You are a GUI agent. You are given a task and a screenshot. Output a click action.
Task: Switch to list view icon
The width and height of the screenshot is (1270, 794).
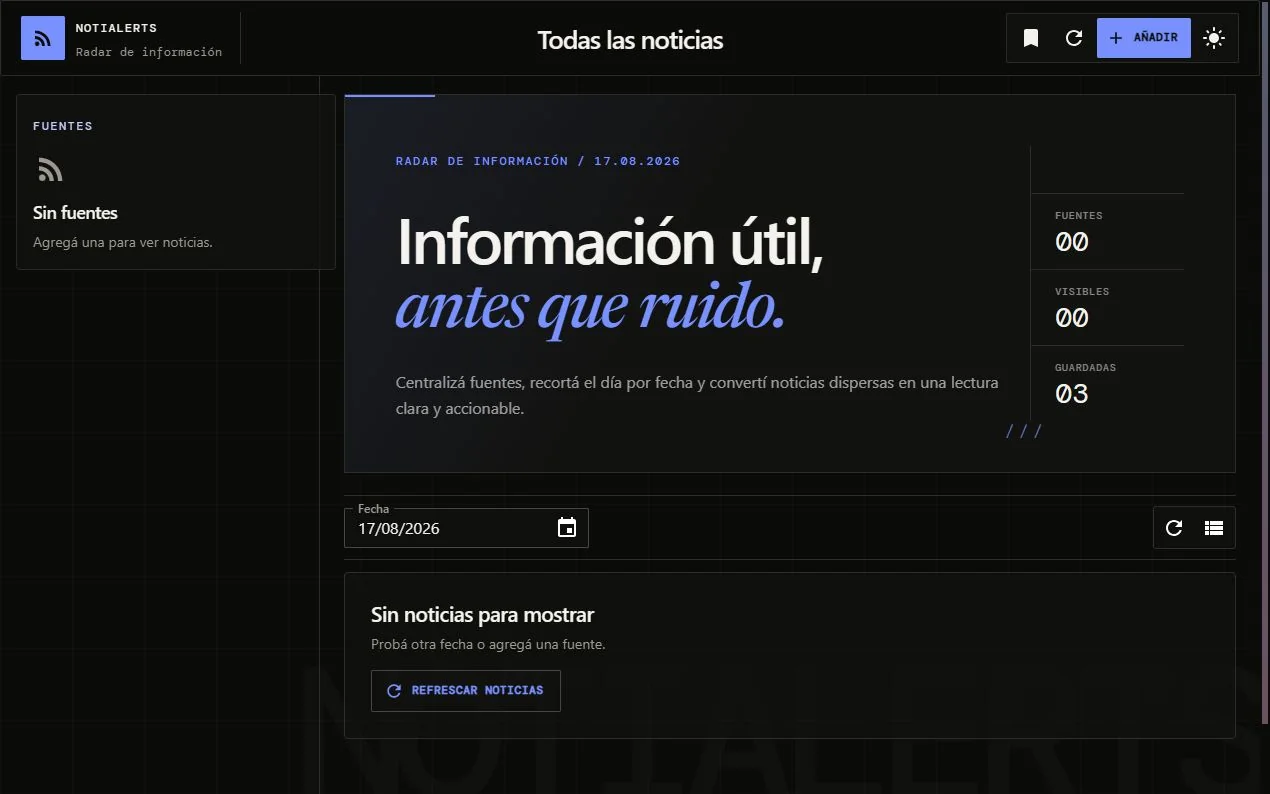pyautogui.click(x=1214, y=528)
